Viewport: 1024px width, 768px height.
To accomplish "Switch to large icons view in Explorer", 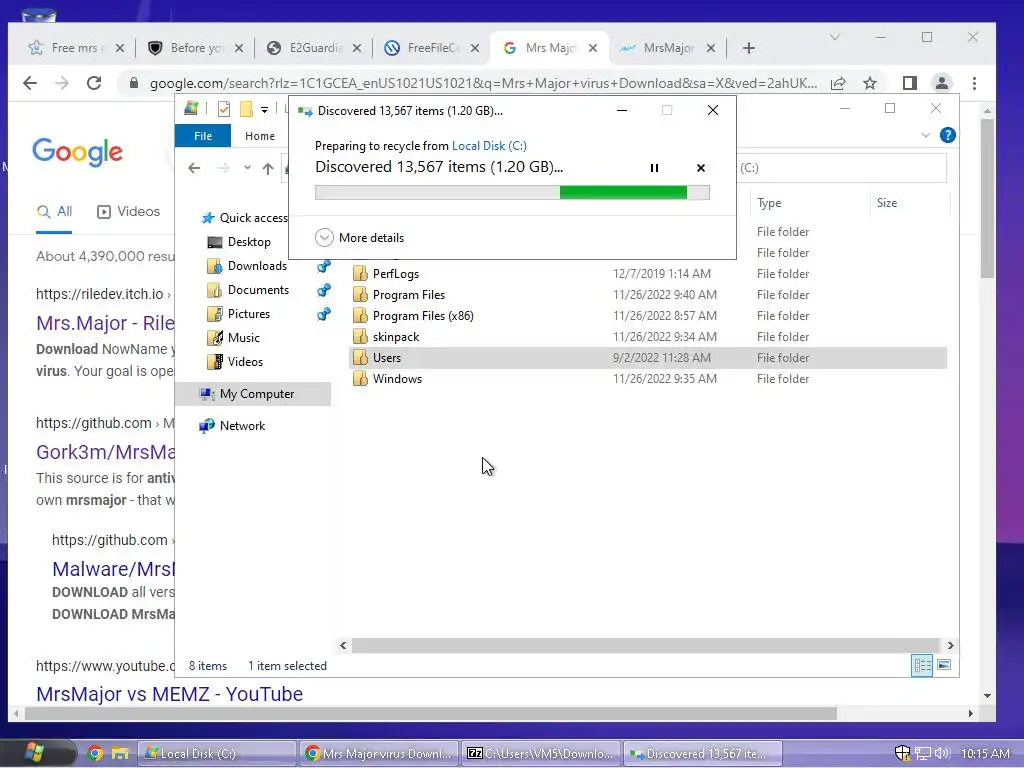I will 944,665.
